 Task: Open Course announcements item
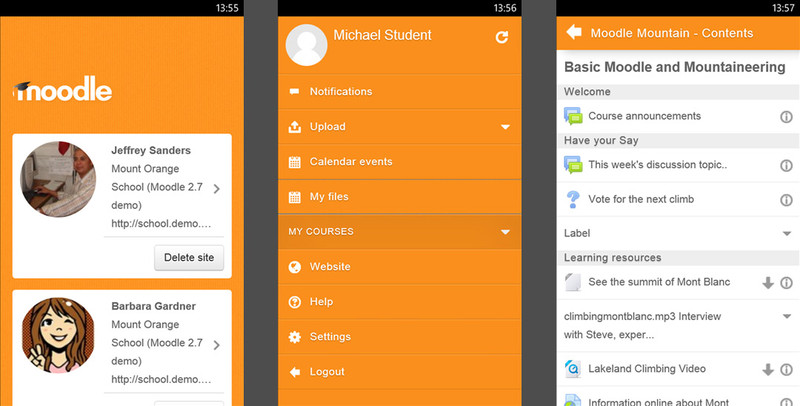644,116
